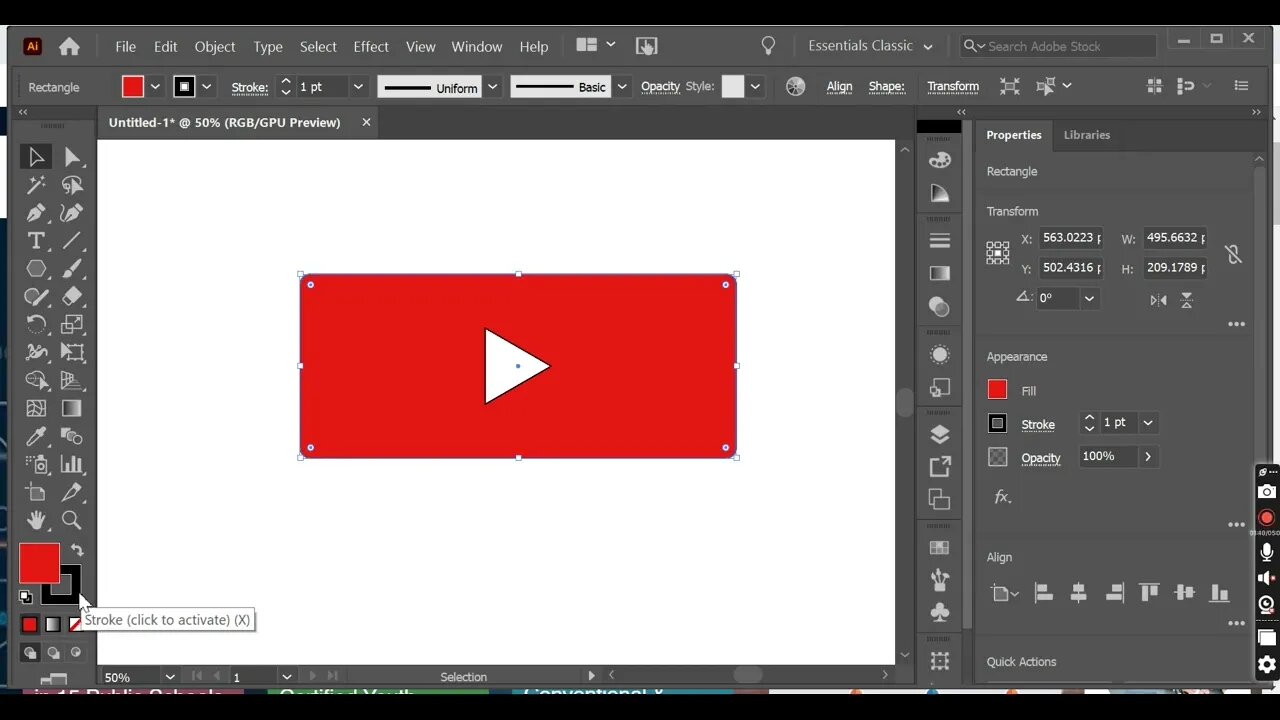Select the Hand tool
This screenshot has width=1280, height=720.
click(x=36, y=520)
